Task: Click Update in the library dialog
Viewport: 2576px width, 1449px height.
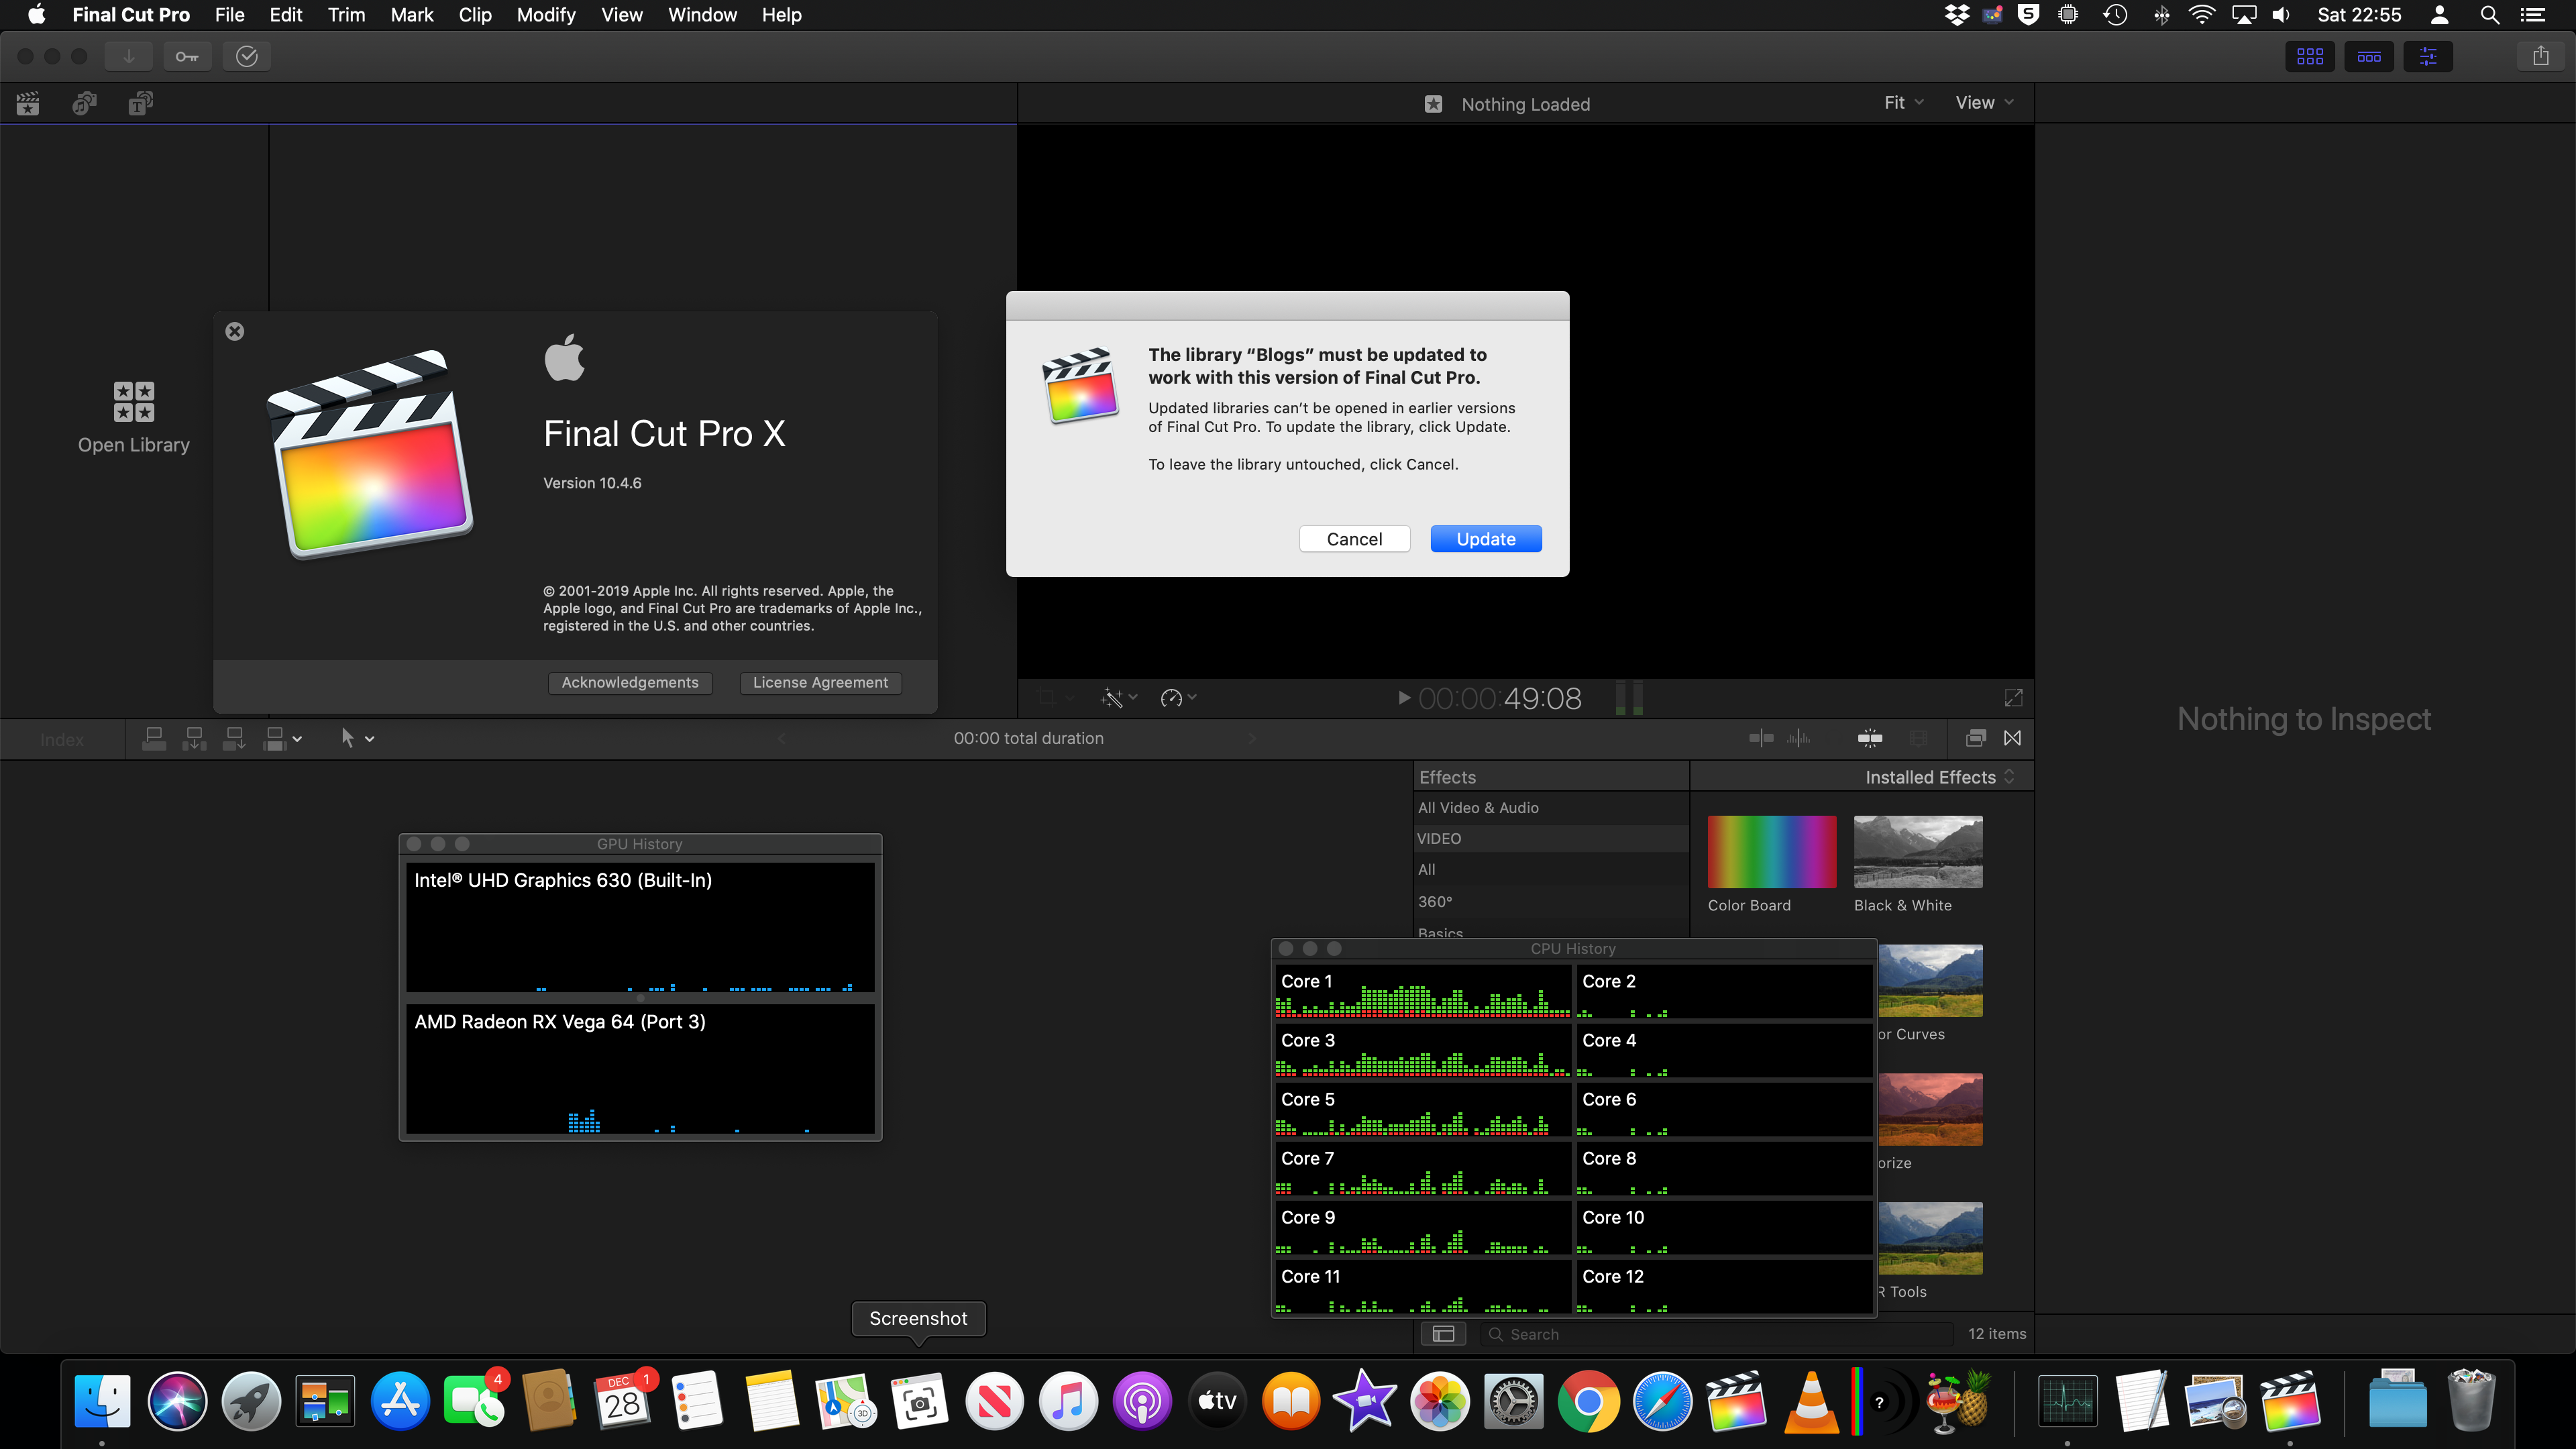Action: (1485, 539)
